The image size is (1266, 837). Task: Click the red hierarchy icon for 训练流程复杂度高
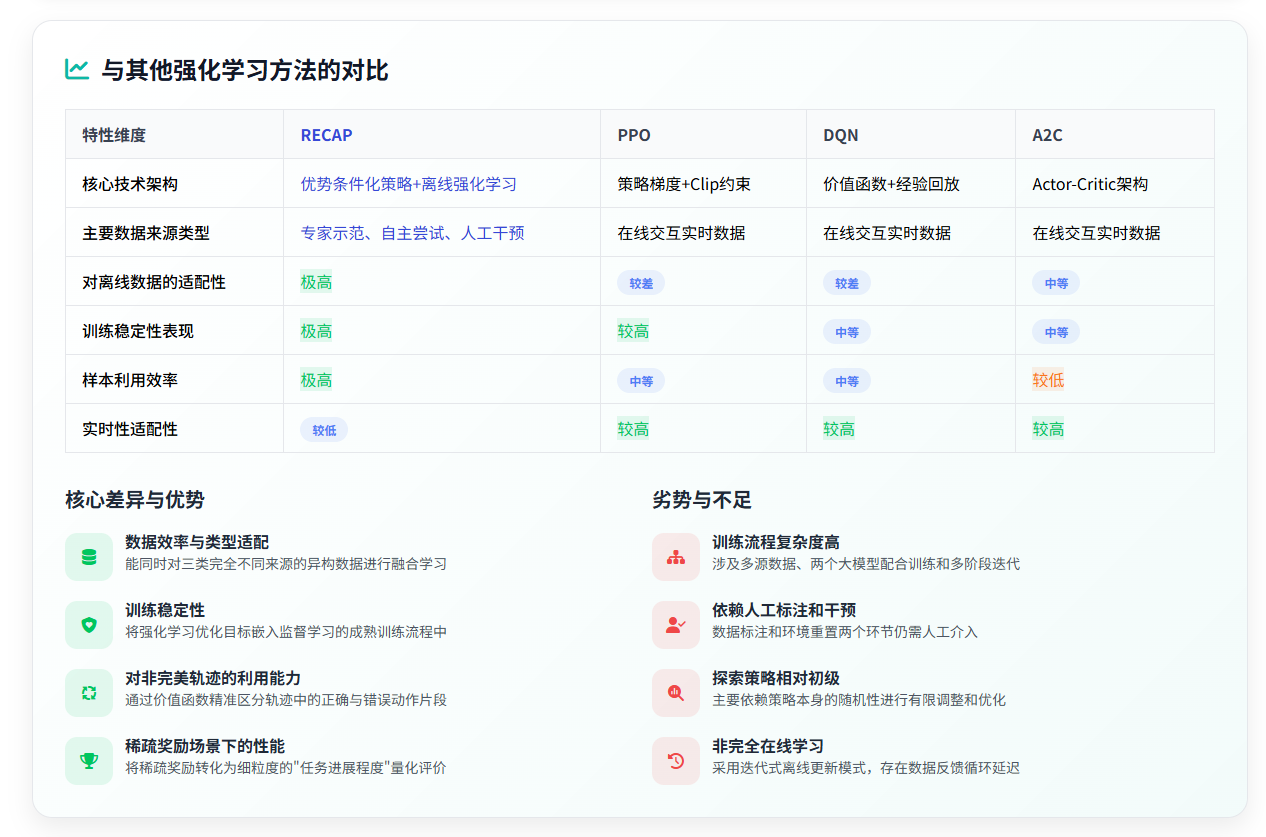click(x=676, y=557)
